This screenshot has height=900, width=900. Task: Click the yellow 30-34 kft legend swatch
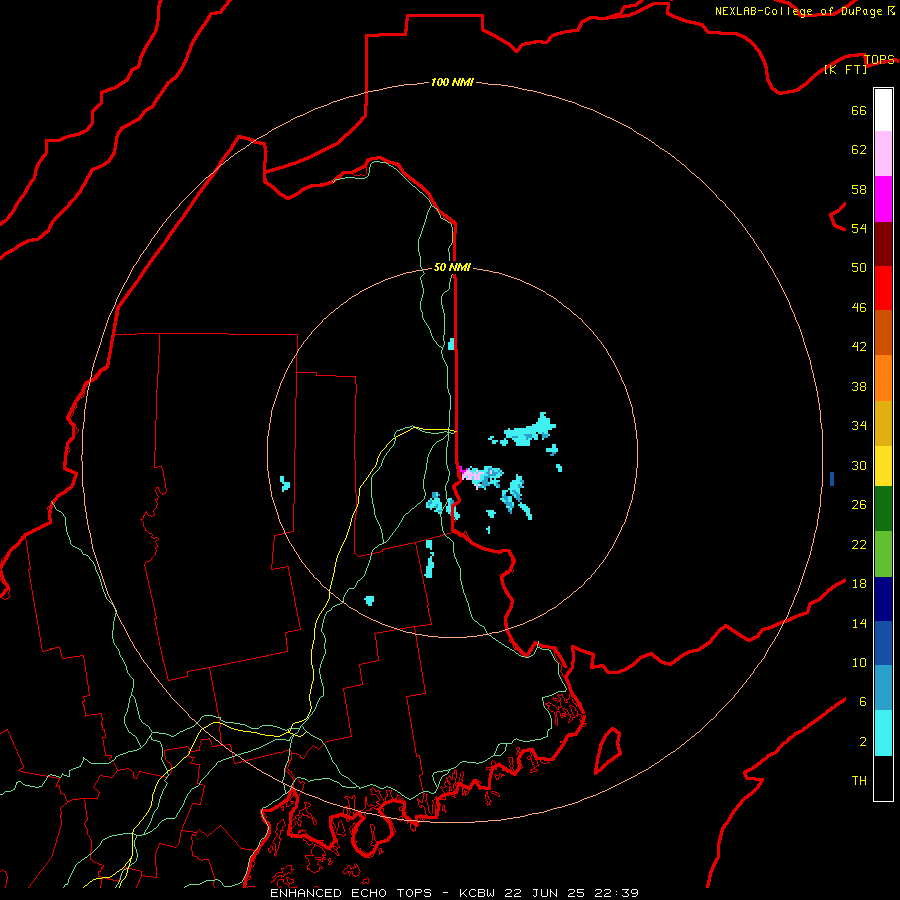(x=883, y=466)
